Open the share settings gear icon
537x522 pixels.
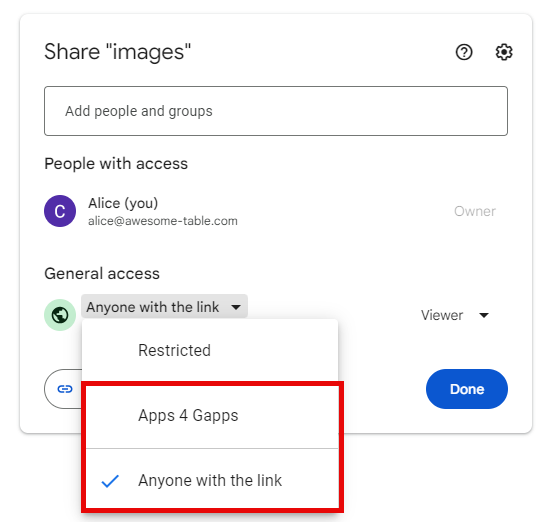click(x=504, y=52)
